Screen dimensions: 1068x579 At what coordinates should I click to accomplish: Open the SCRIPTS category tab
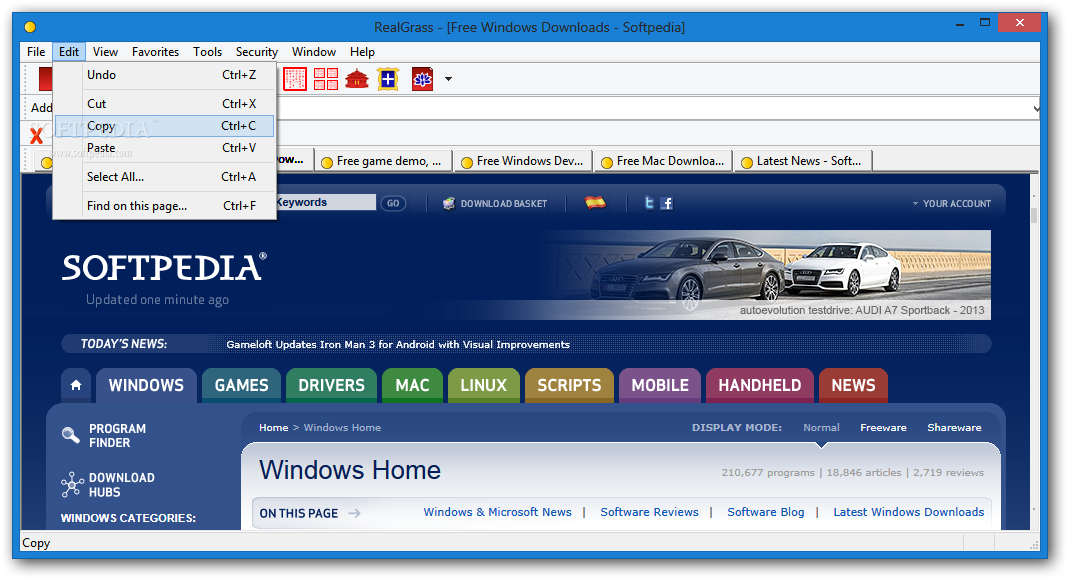point(569,386)
